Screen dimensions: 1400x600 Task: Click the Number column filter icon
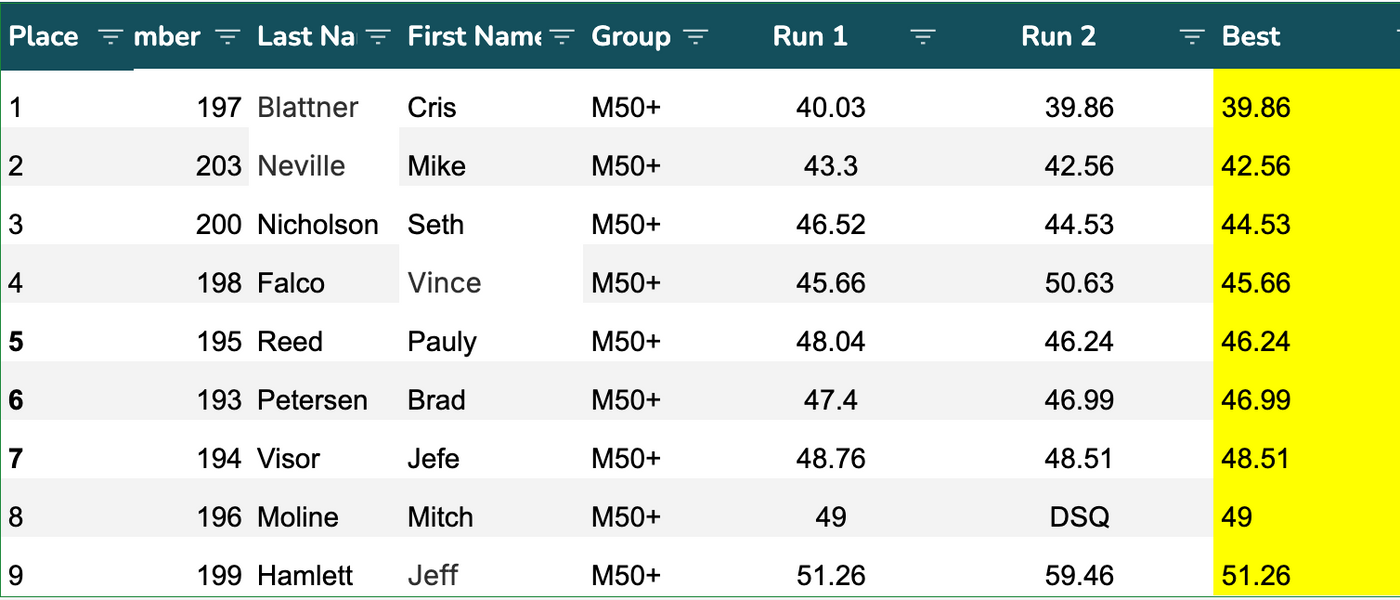pyautogui.click(x=228, y=37)
